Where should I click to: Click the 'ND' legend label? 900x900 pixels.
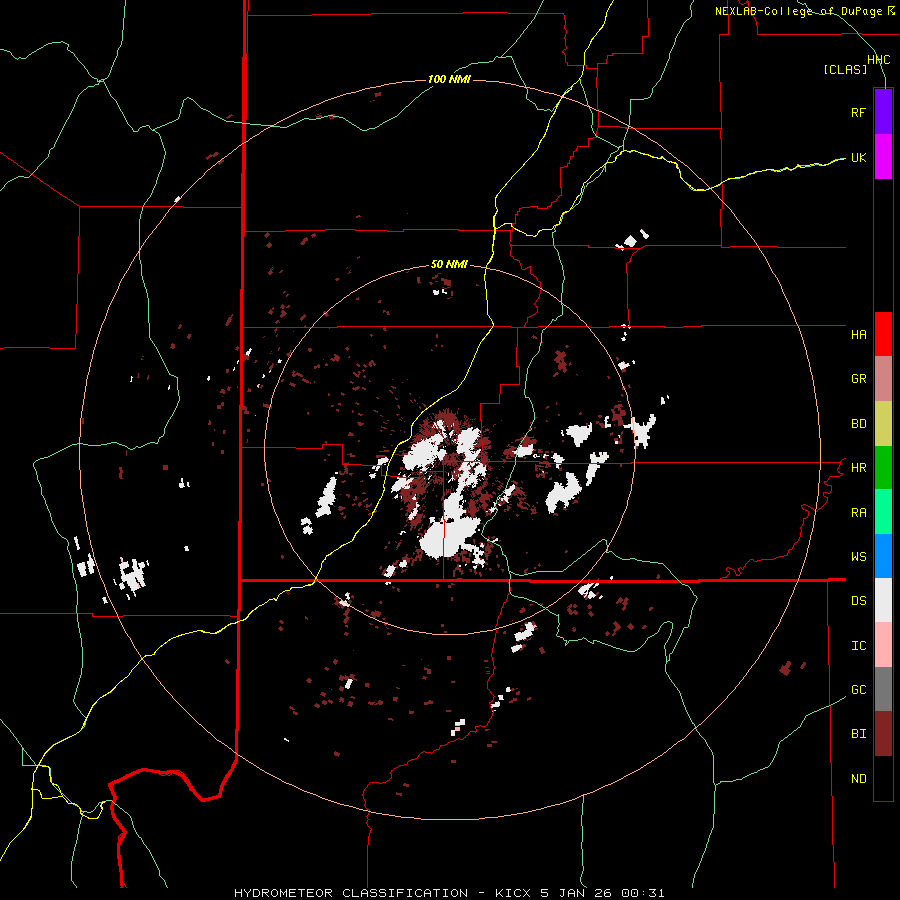point(858,779)
